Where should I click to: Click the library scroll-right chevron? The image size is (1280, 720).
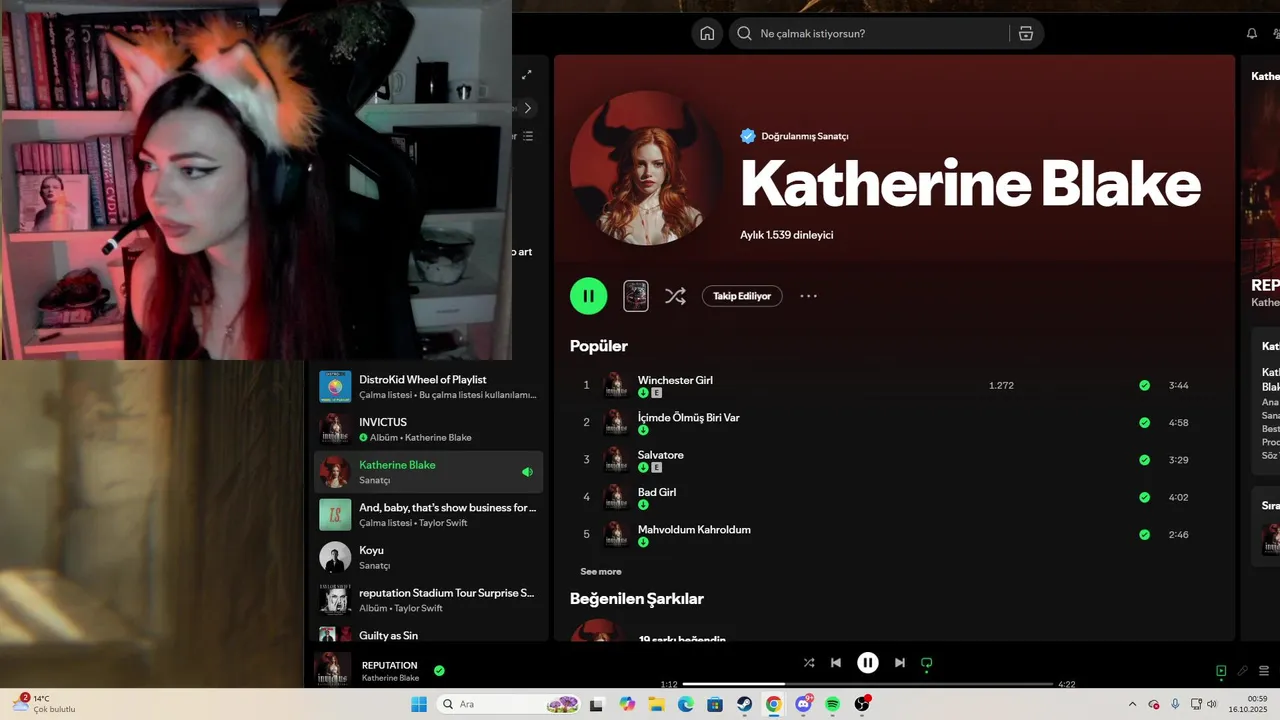(528, 108)
